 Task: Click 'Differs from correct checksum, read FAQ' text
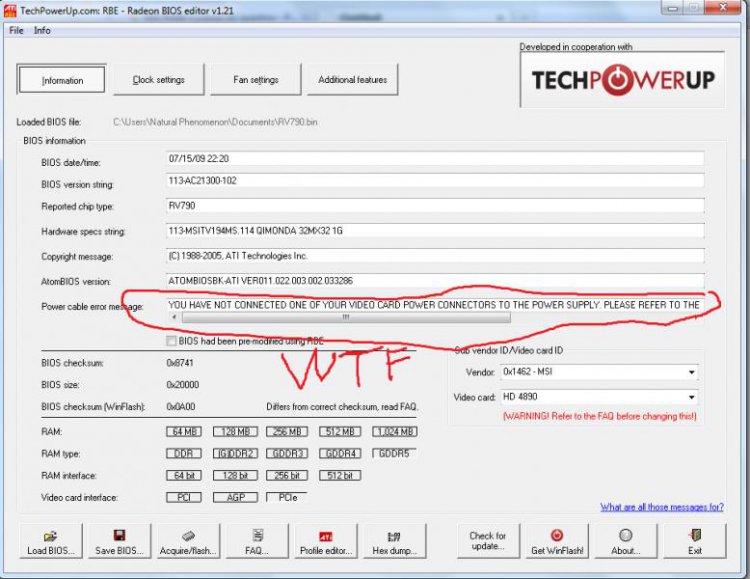click(x=342, y=407)
